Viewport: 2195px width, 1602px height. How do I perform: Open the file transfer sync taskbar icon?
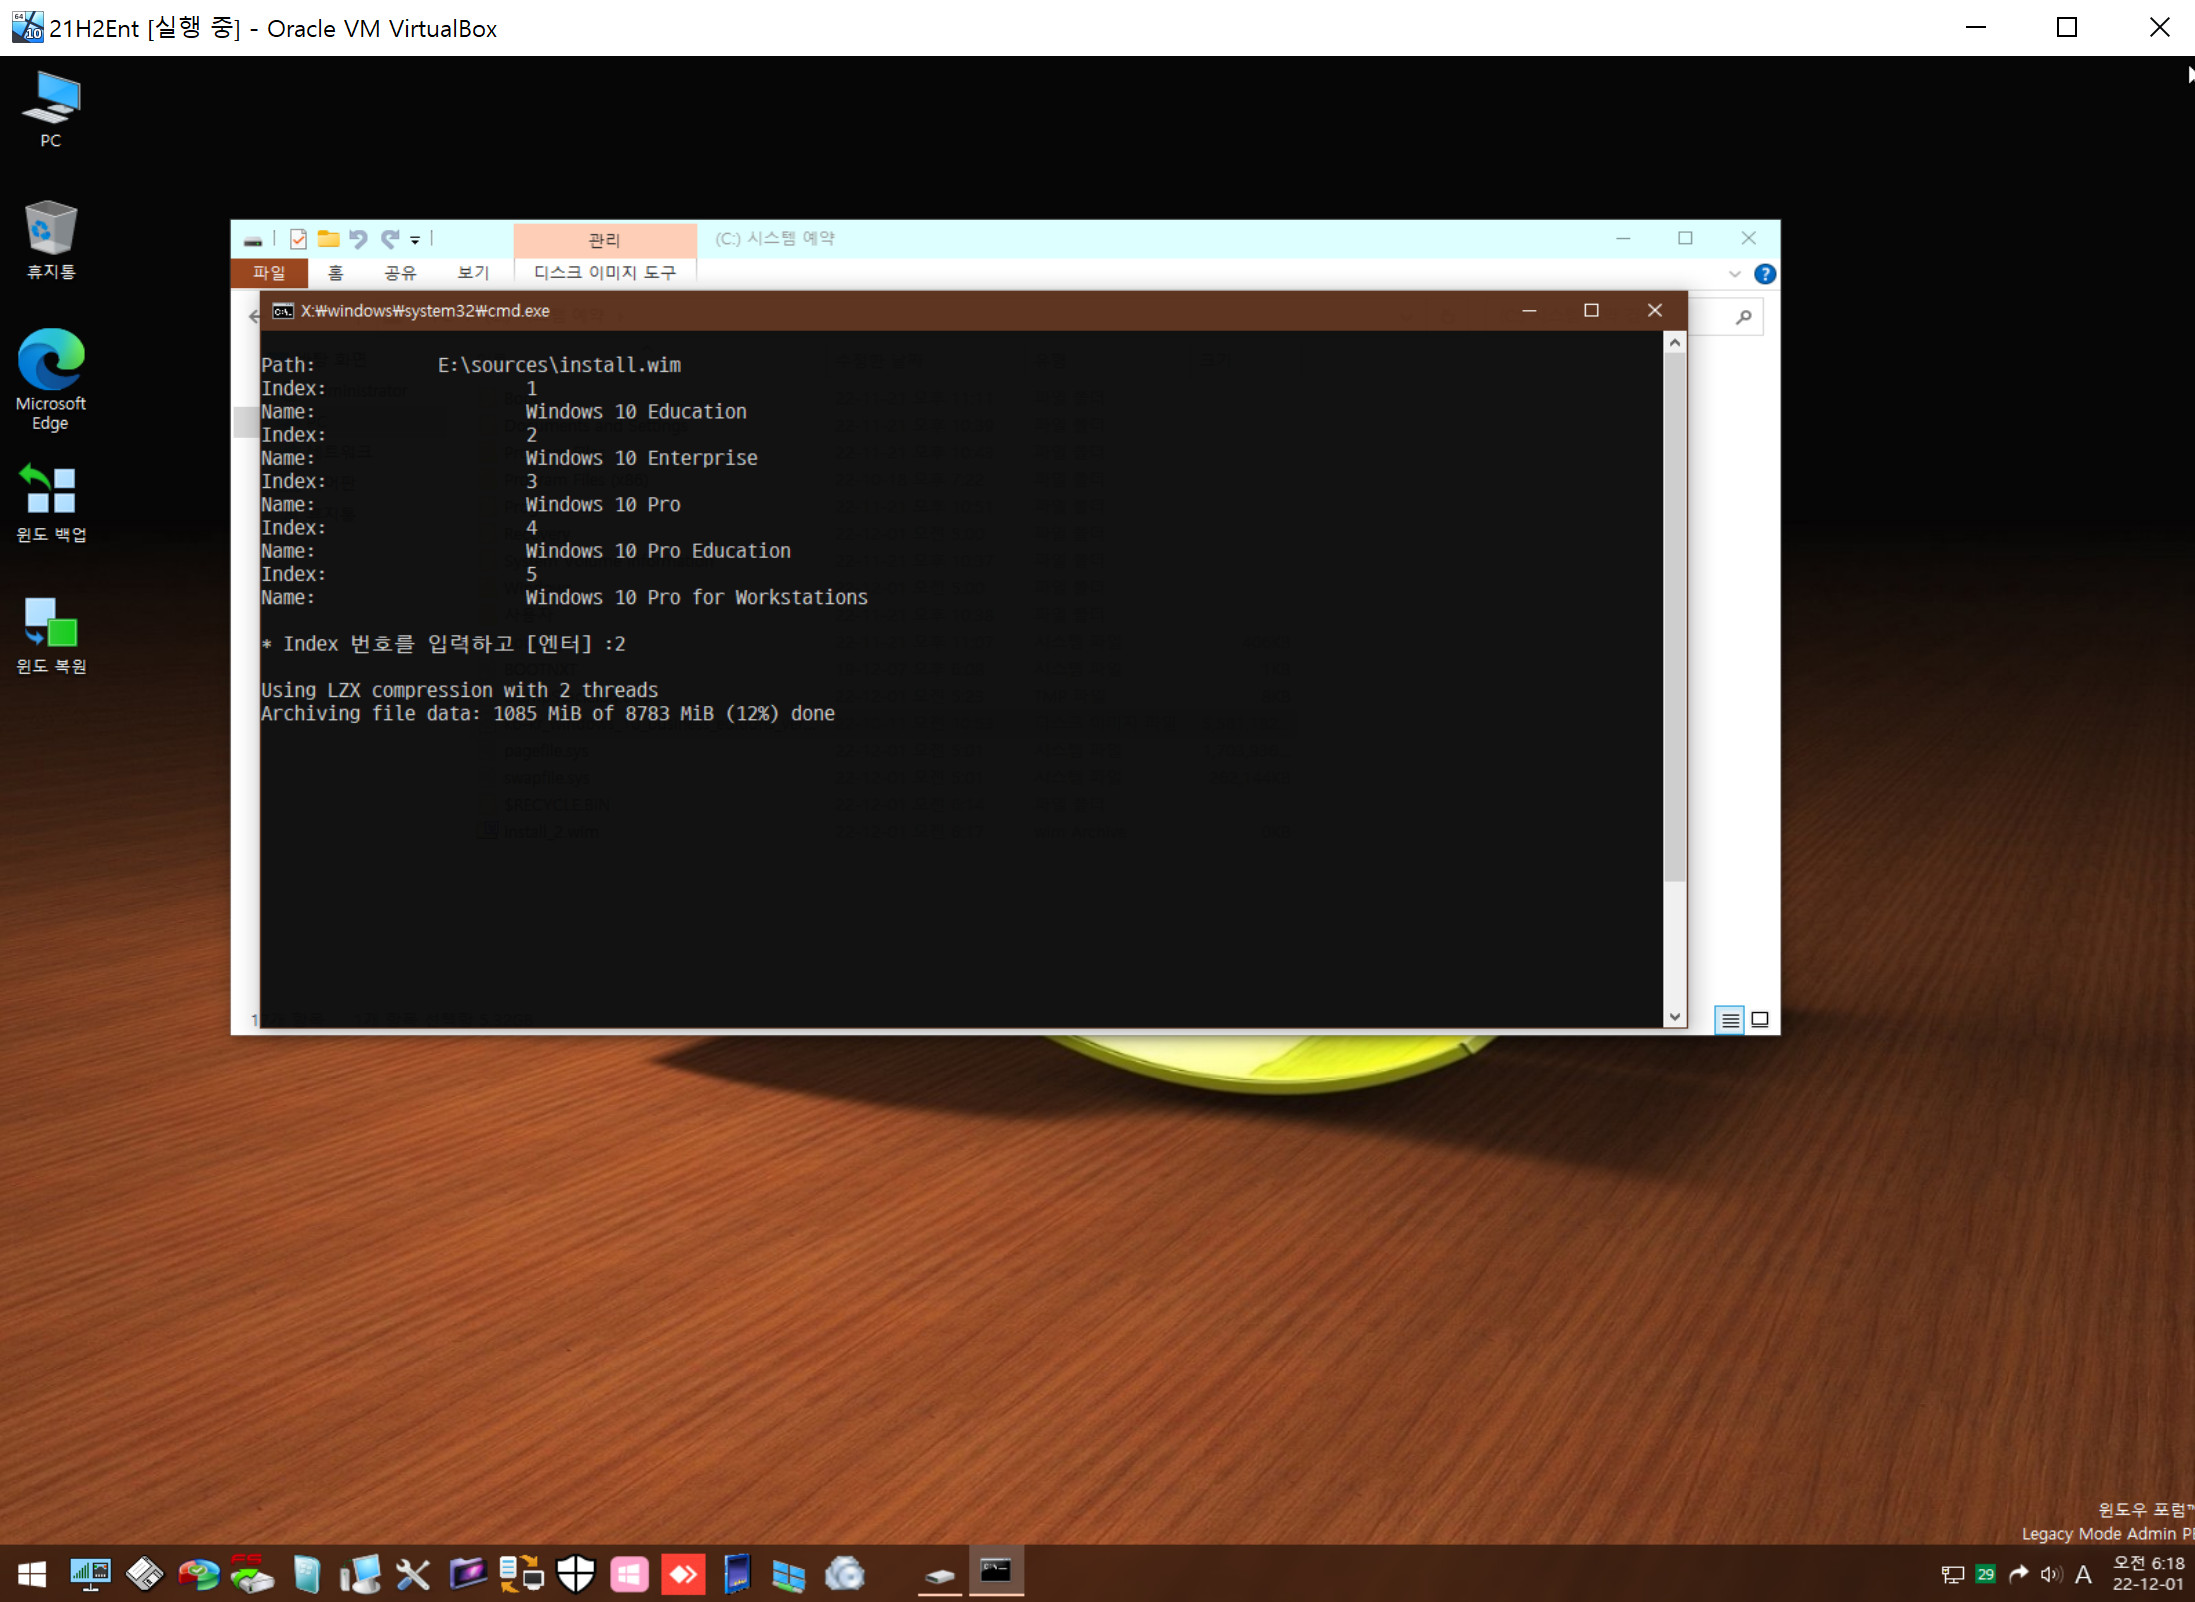coord(521,1575)
